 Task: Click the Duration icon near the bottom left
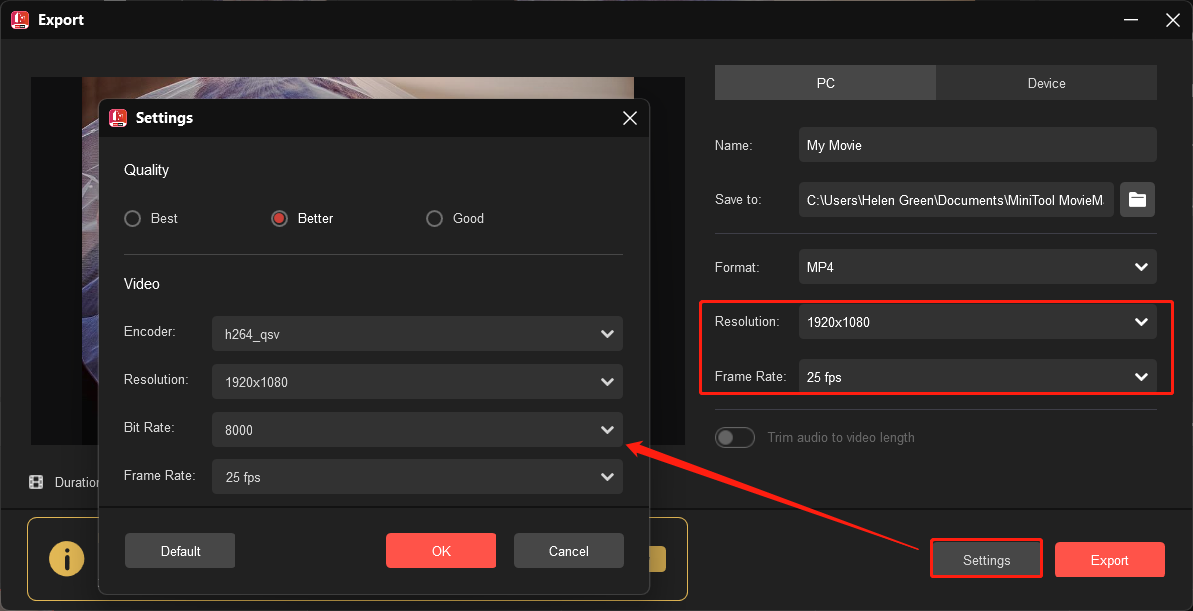pos(36,482)
